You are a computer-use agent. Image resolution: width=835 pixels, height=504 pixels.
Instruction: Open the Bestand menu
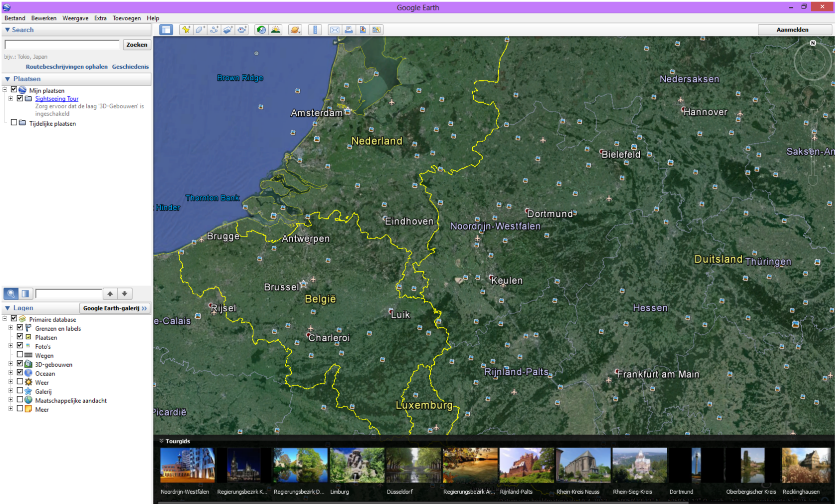coord(15,18)
